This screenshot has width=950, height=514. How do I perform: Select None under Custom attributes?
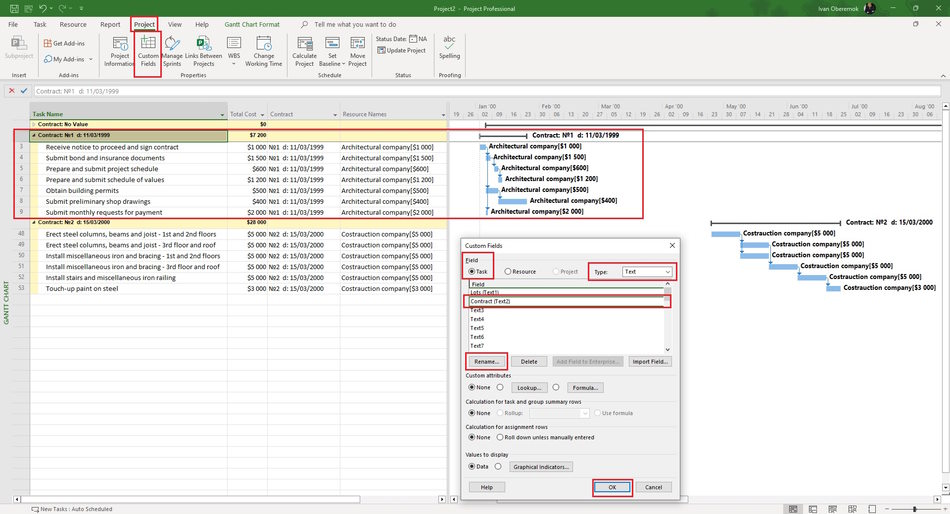pos(471,387)
